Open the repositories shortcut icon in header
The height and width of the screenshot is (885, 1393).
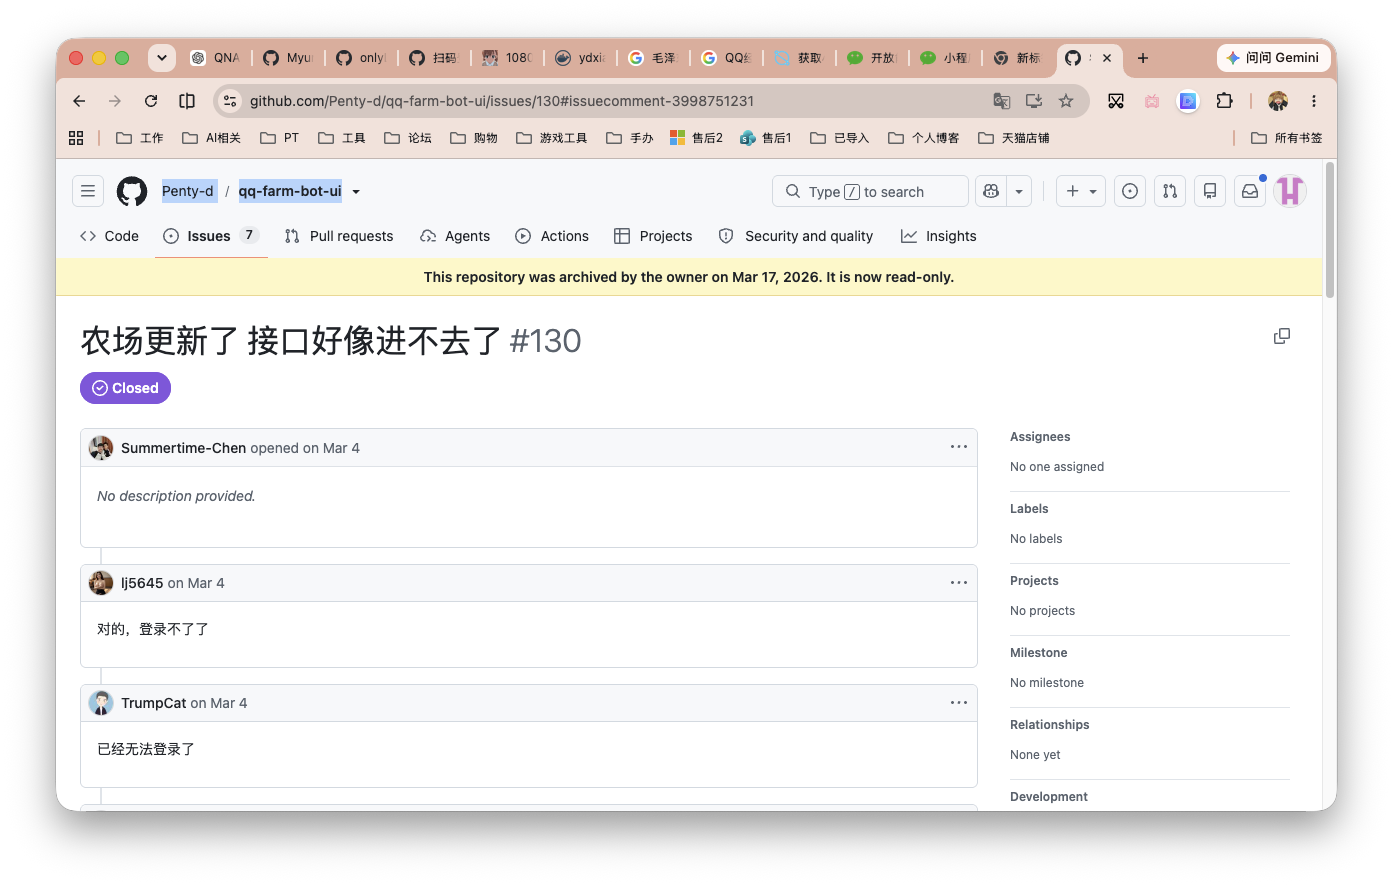1210,191
